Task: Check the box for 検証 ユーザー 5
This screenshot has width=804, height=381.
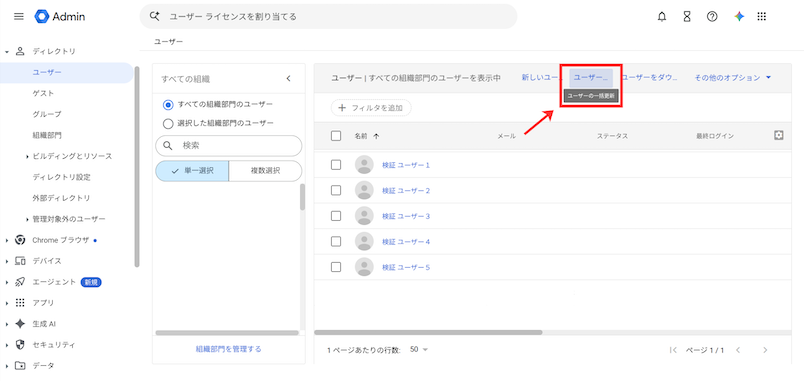Action: pyautogui.click(x=336, y=267)
